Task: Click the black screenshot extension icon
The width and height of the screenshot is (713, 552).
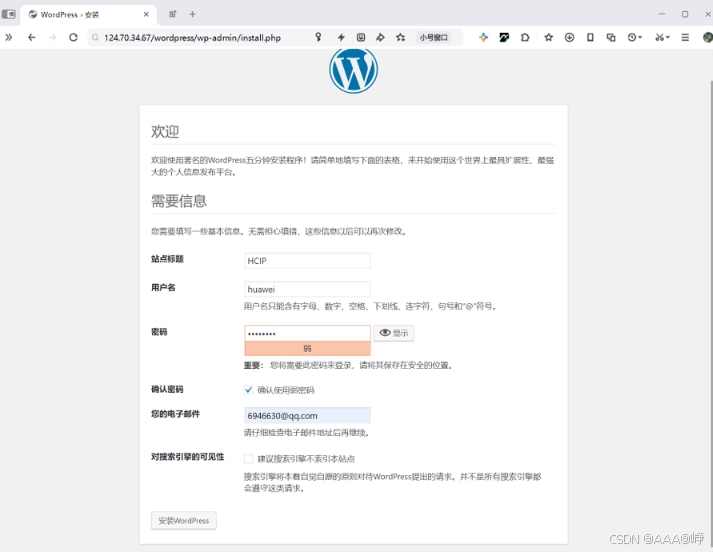Action: [x=504, y=37]
